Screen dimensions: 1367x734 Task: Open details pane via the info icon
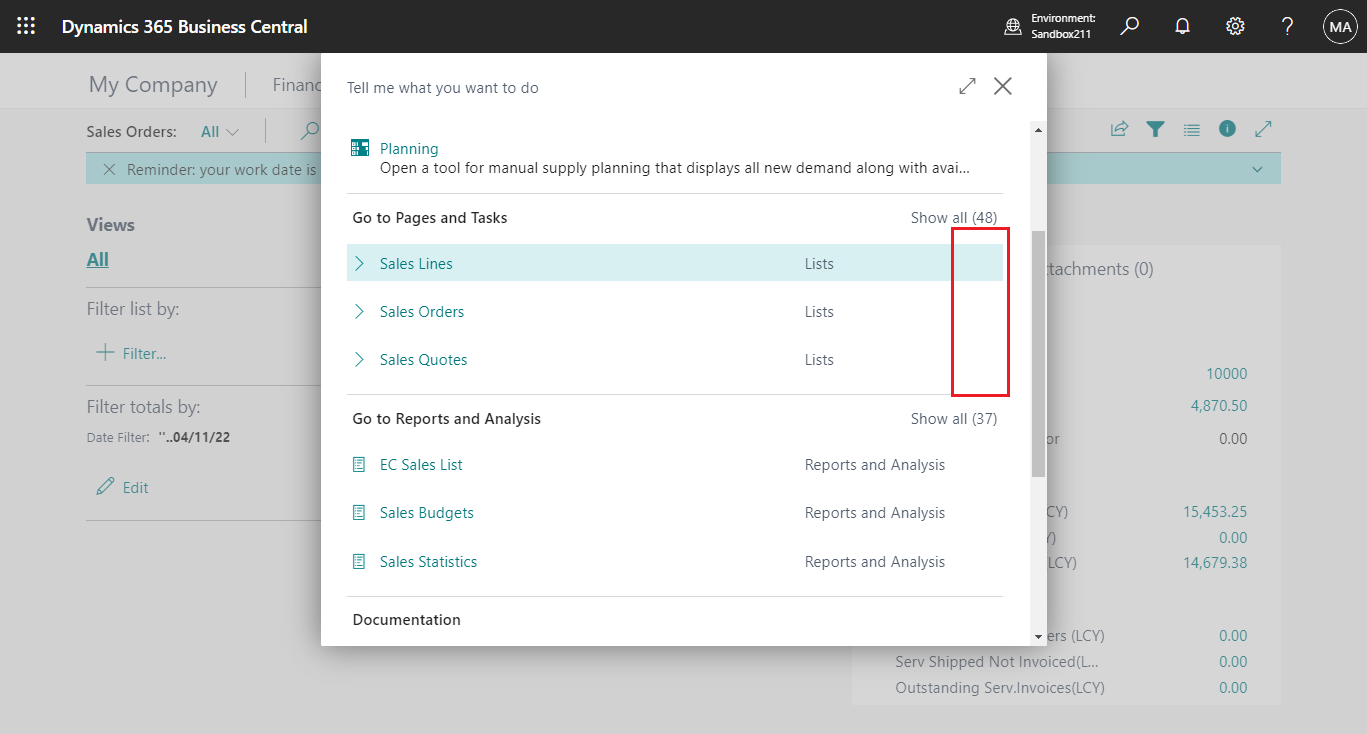pos(1227,129)
